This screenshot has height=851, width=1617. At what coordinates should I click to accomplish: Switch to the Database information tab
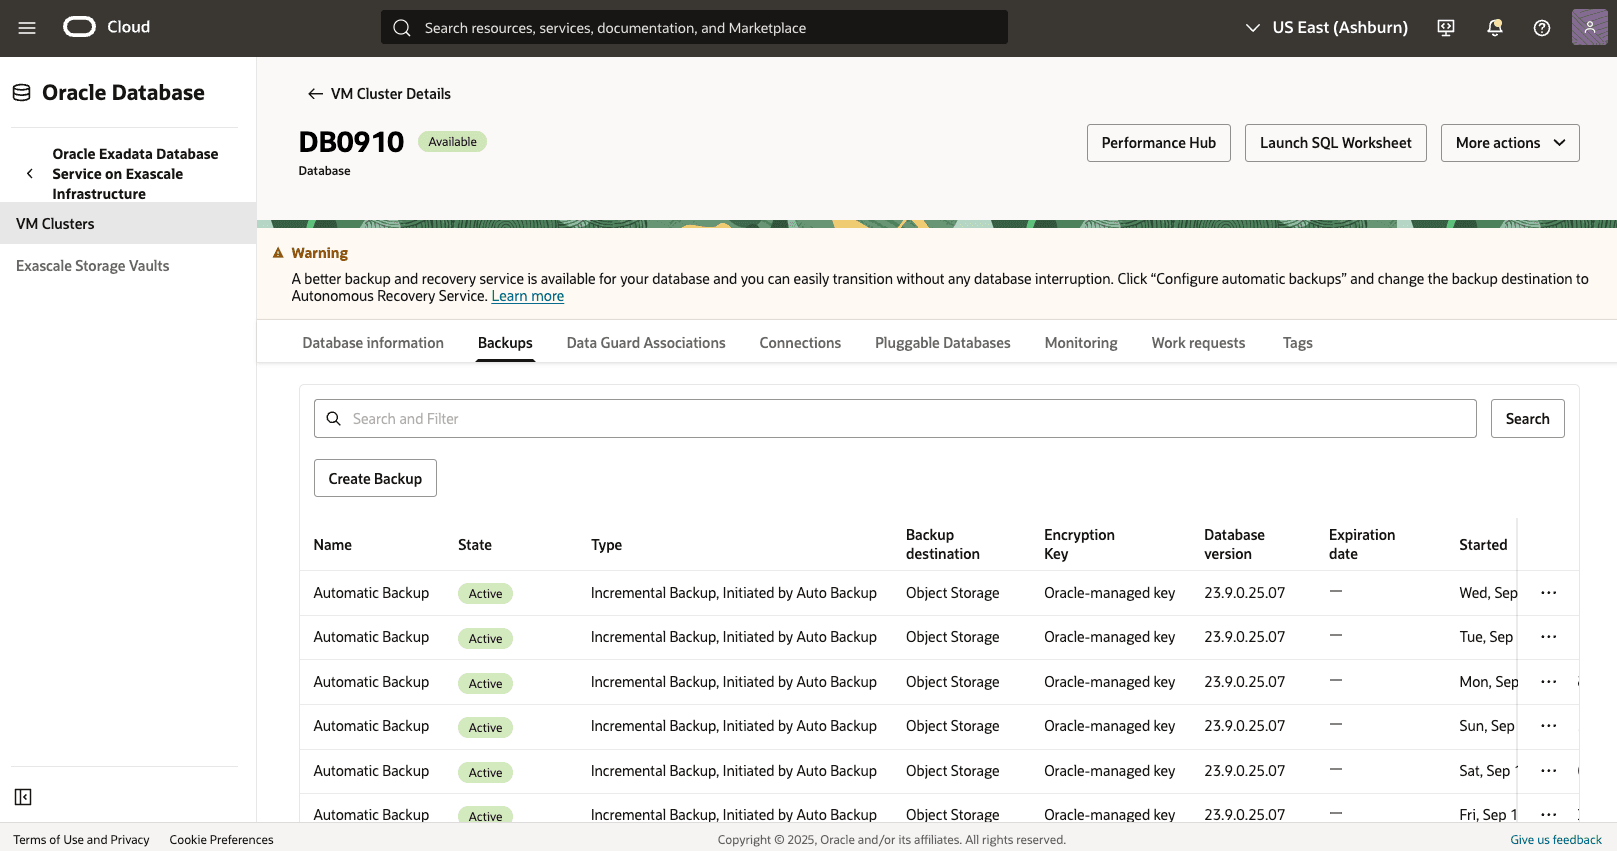pos(373,343)
